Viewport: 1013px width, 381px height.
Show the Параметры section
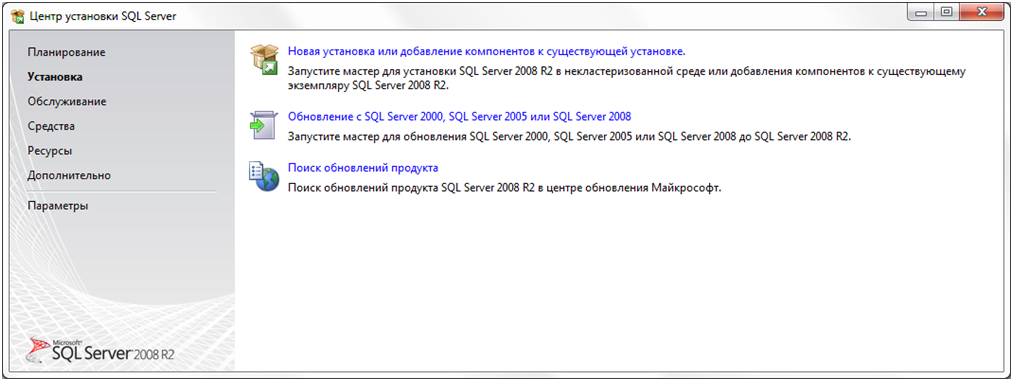pos(58,206)
